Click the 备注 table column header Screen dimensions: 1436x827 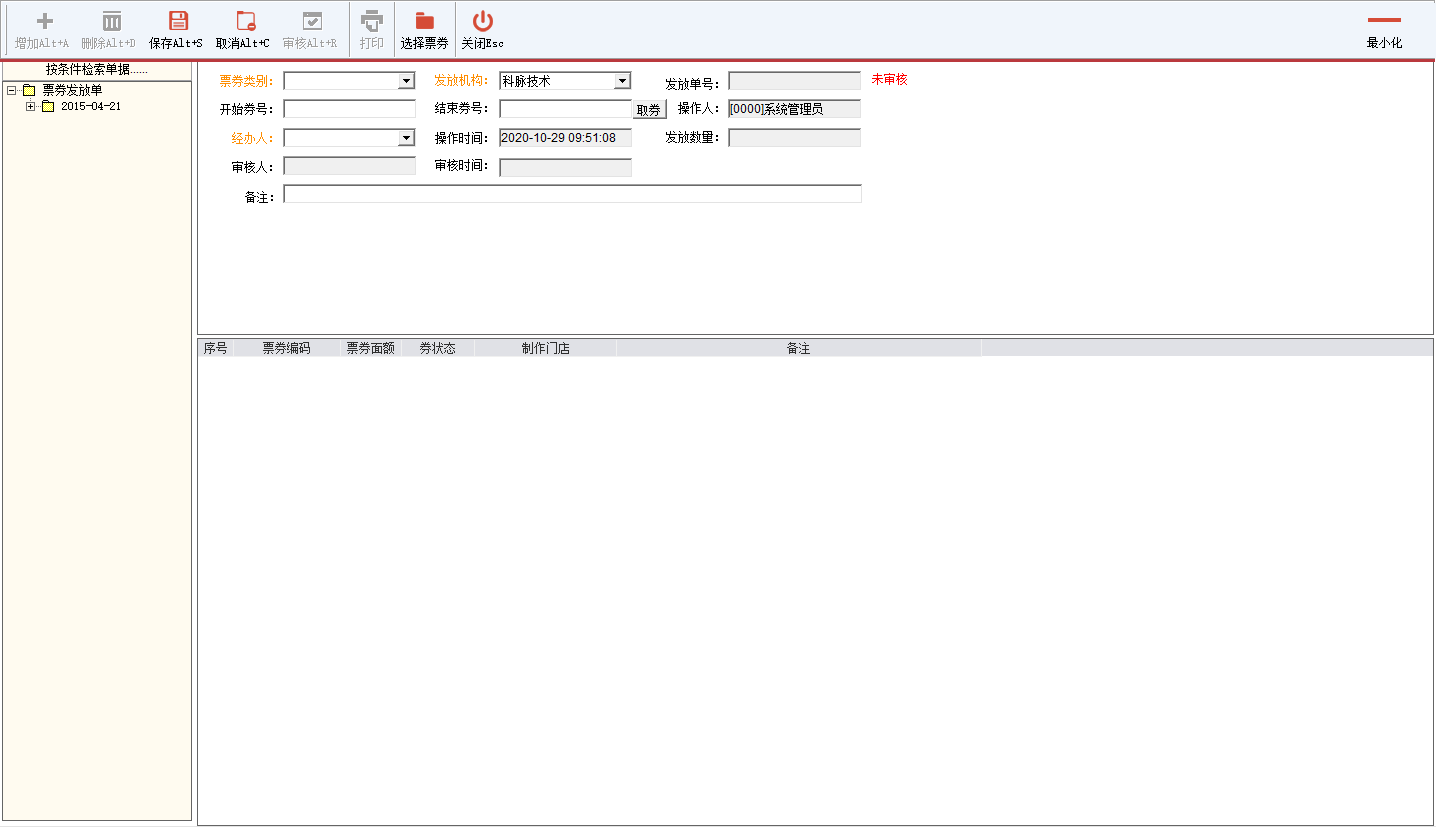click(x=799, y=348)
